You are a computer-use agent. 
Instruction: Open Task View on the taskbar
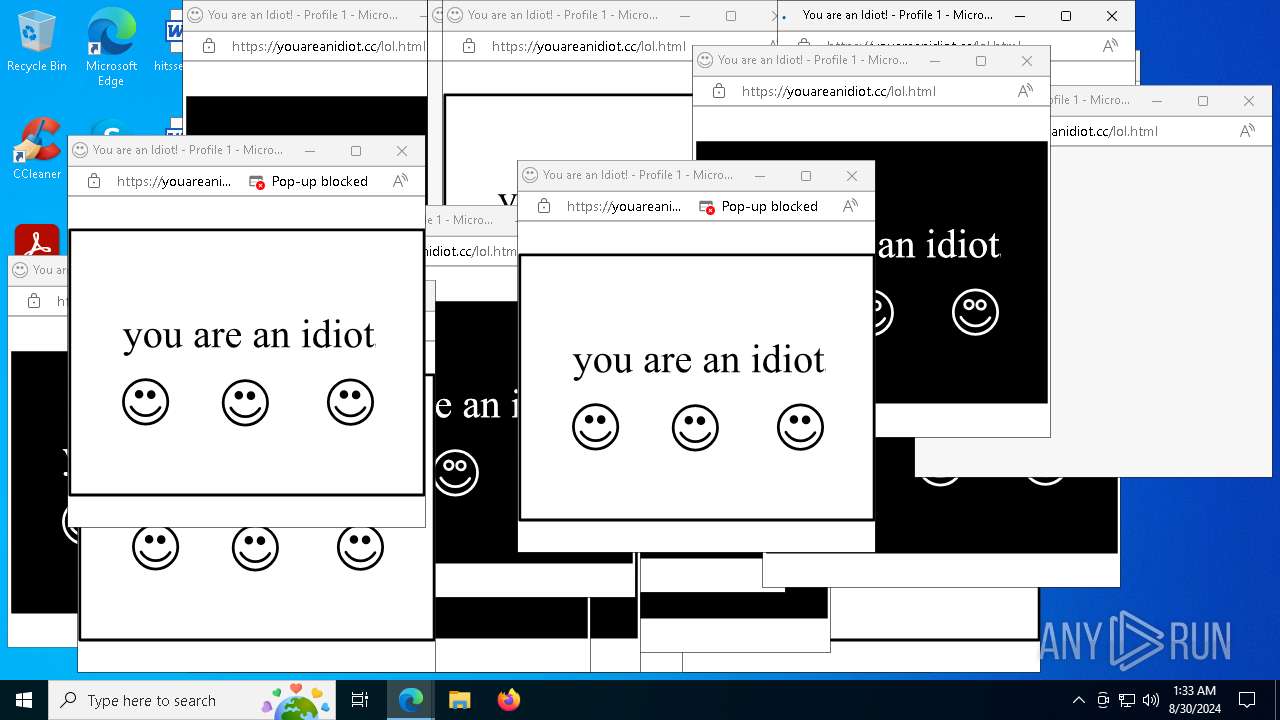pyautogui.click(x=360, y=700)
